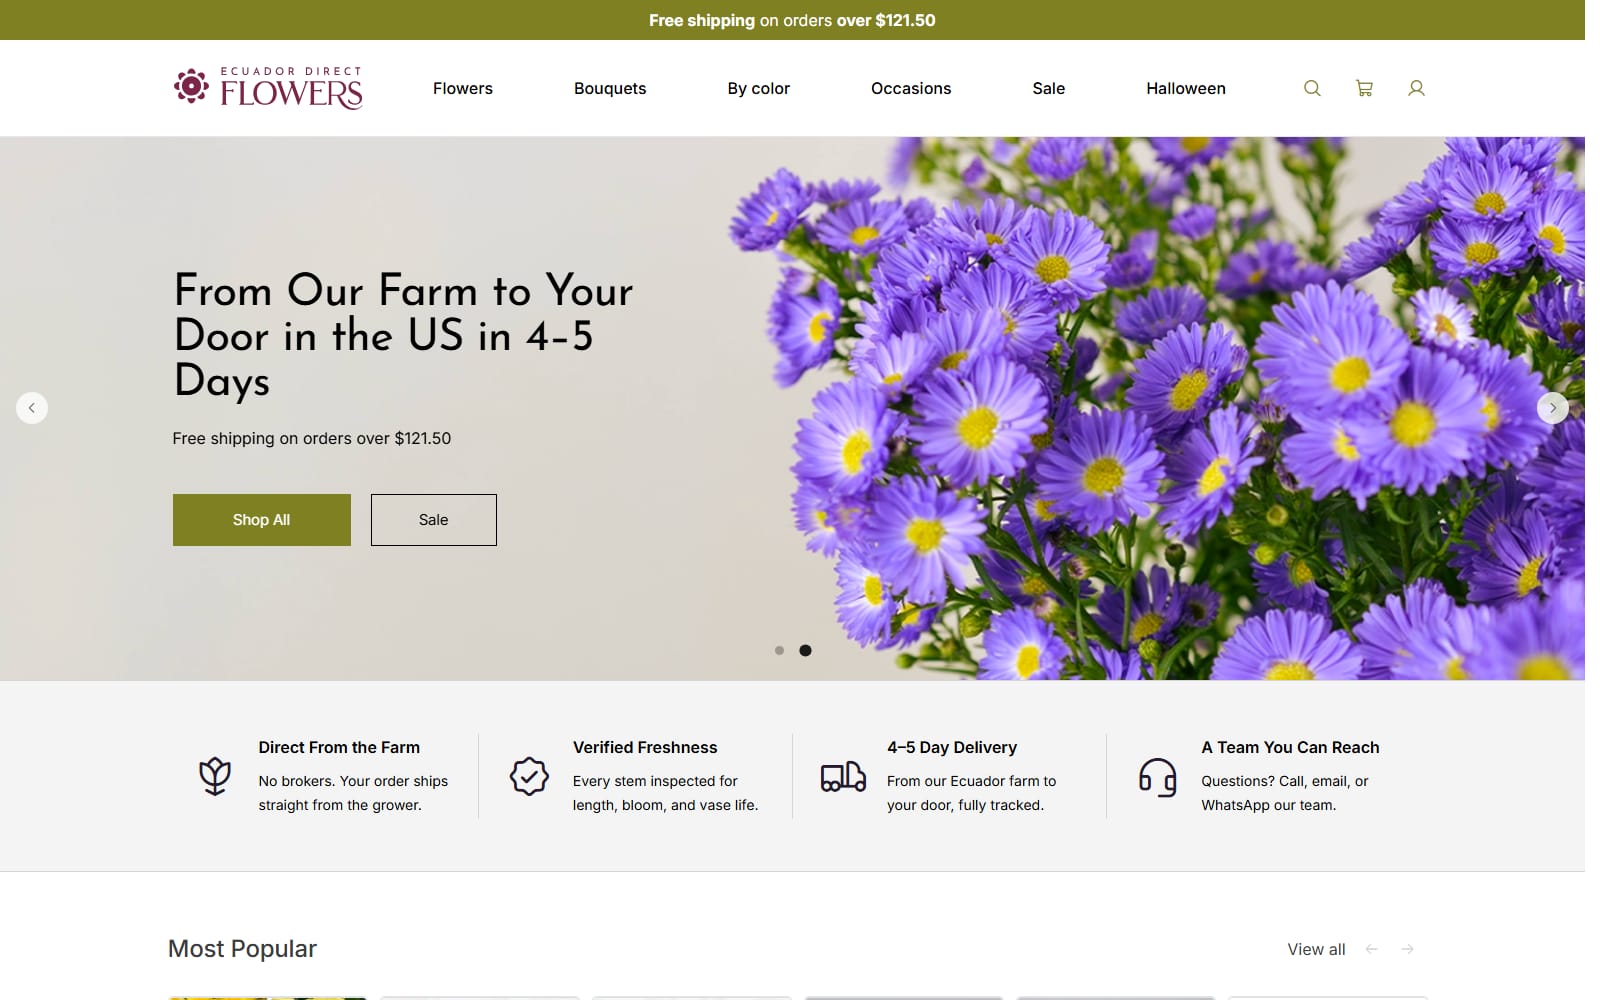Open the Occasions menu

click(911, 88)
